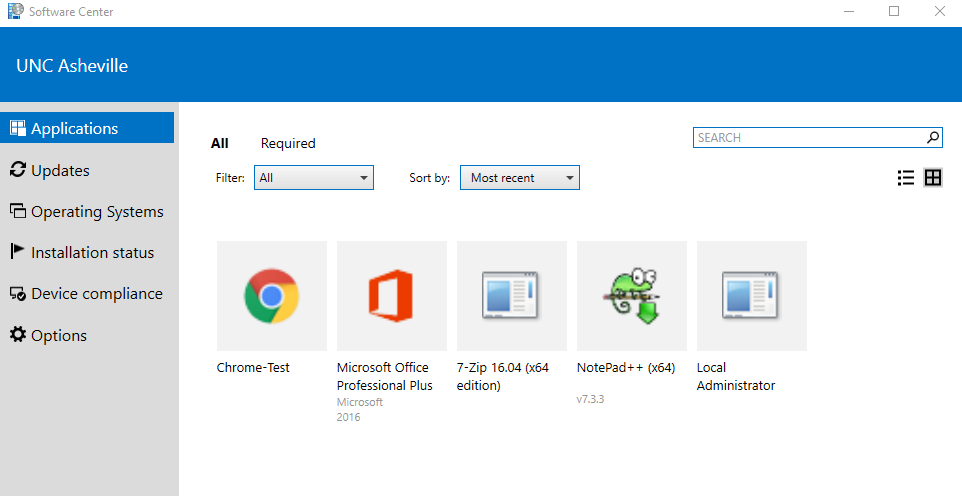
Task: Switch to tile grid view
Action: (933, 178)
